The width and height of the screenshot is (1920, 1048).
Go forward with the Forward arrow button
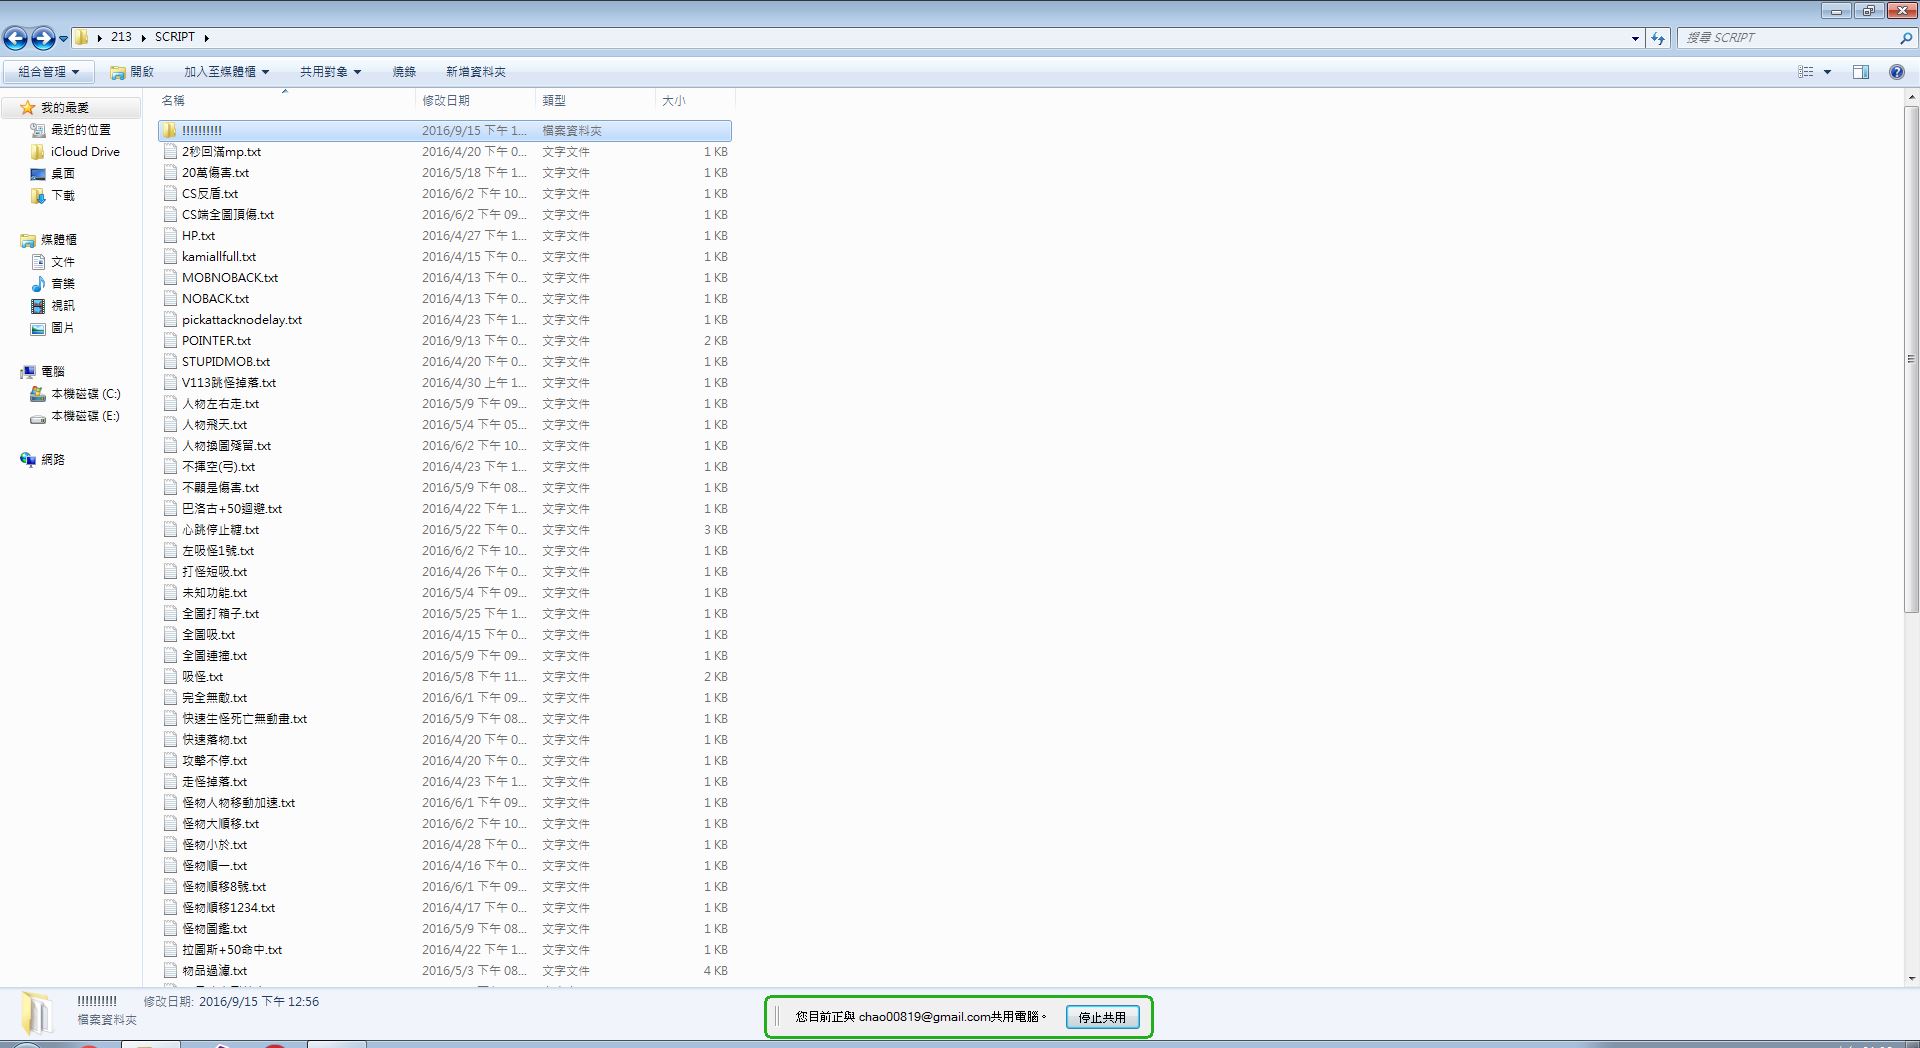(43, 38)
